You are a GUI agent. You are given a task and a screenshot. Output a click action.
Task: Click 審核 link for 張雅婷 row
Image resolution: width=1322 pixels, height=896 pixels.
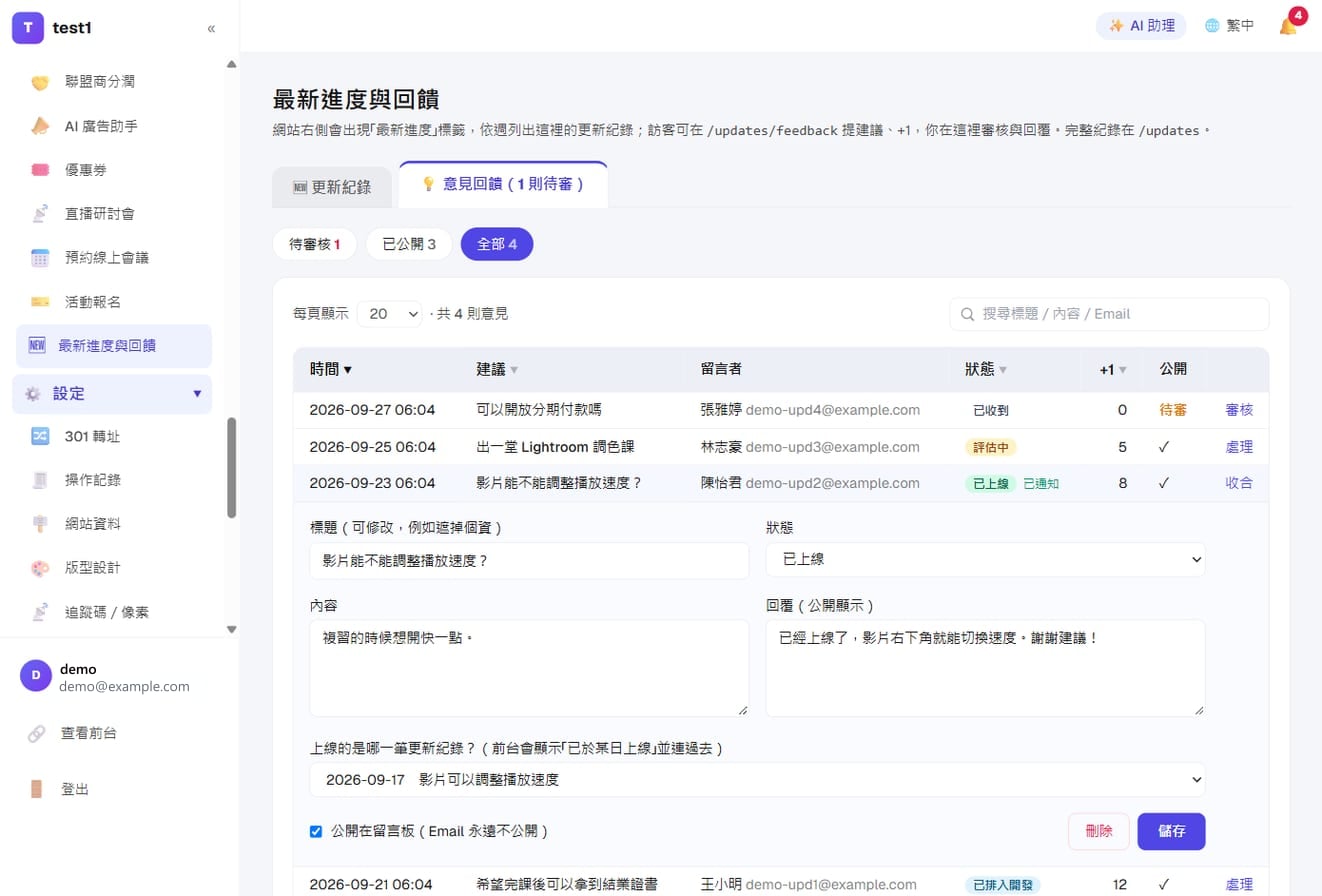tap(1239, 410)
